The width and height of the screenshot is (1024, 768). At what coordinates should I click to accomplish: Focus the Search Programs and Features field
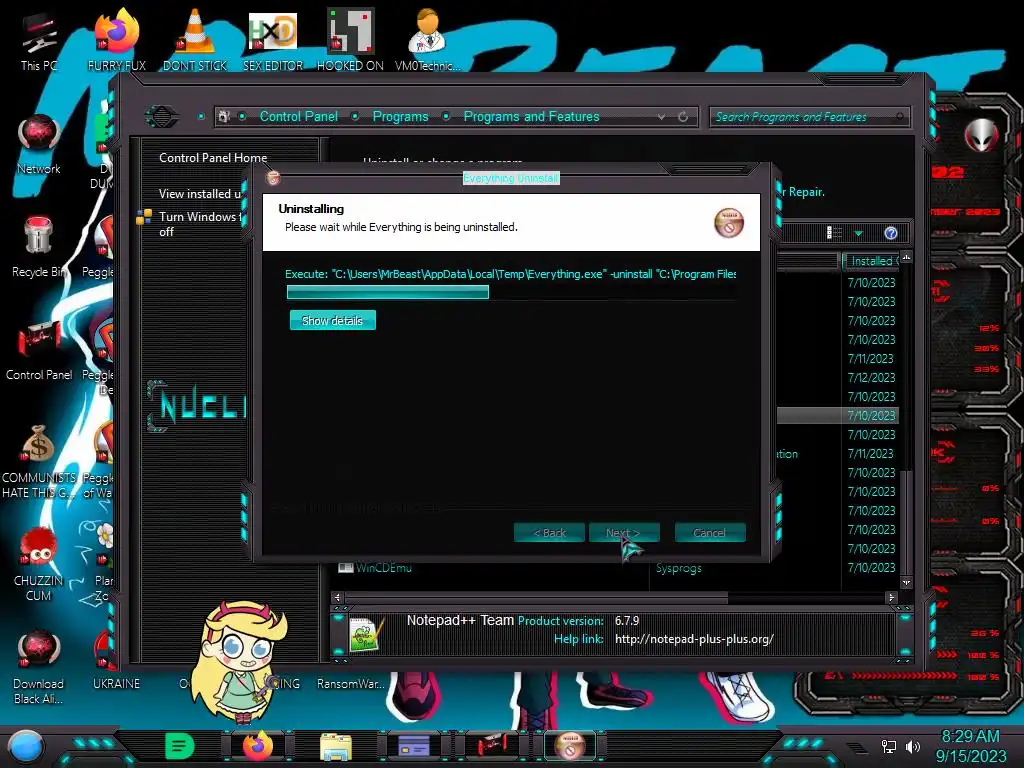[x=809, y=117]
